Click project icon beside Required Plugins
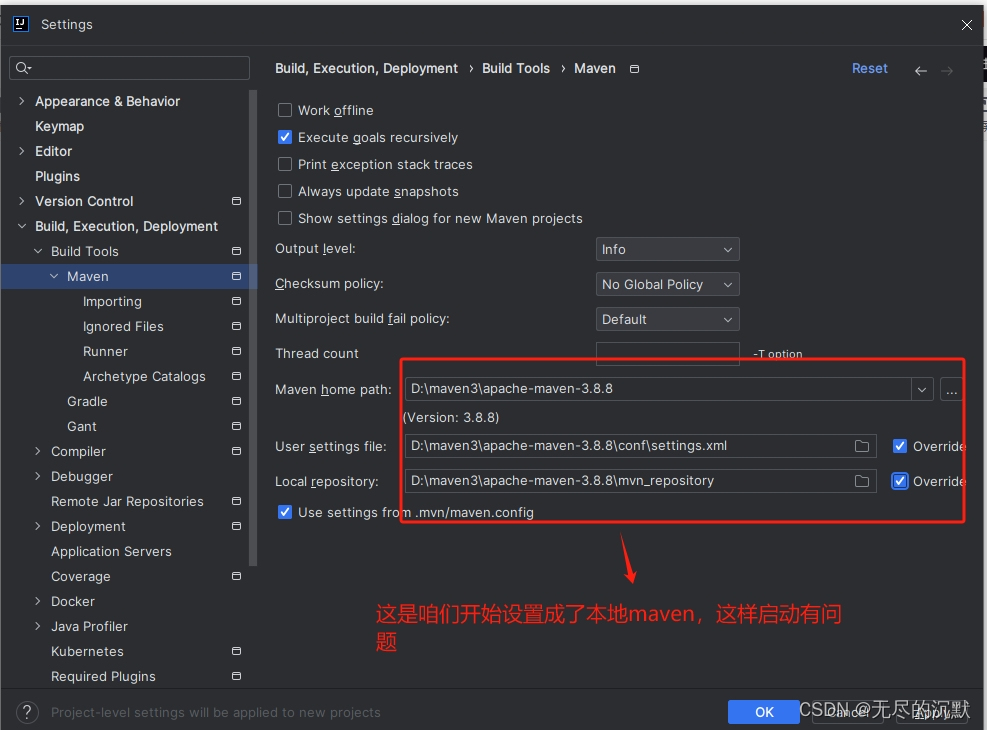Image resolution: width=987 pixels, height=730 pixels. 237,676
